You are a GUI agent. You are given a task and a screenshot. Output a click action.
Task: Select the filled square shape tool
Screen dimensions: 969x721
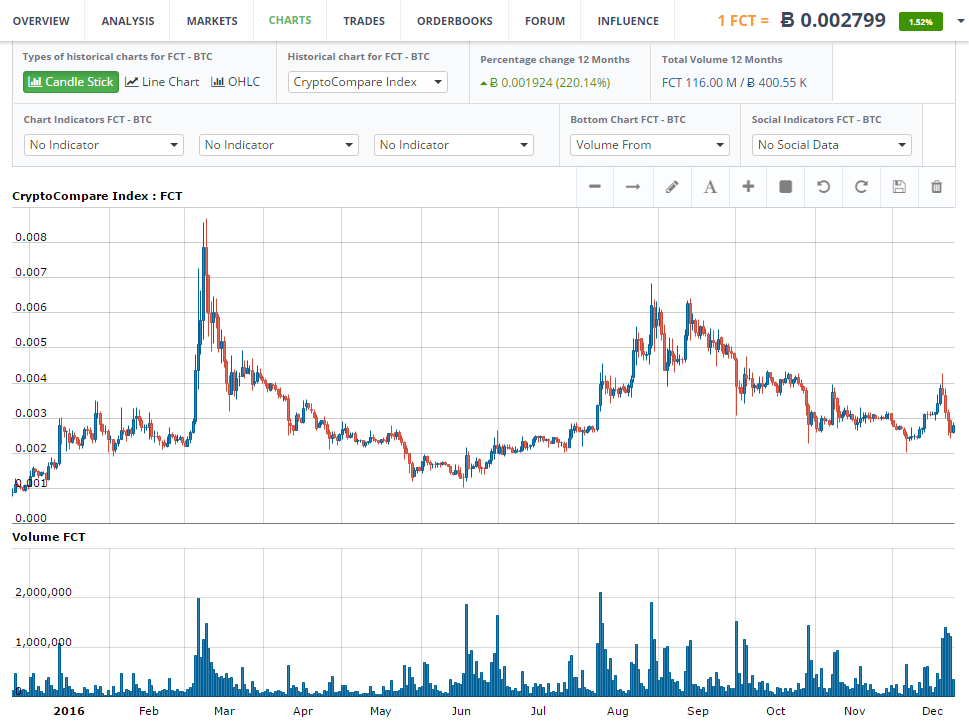pyautogui.click(x=786, y=187)
